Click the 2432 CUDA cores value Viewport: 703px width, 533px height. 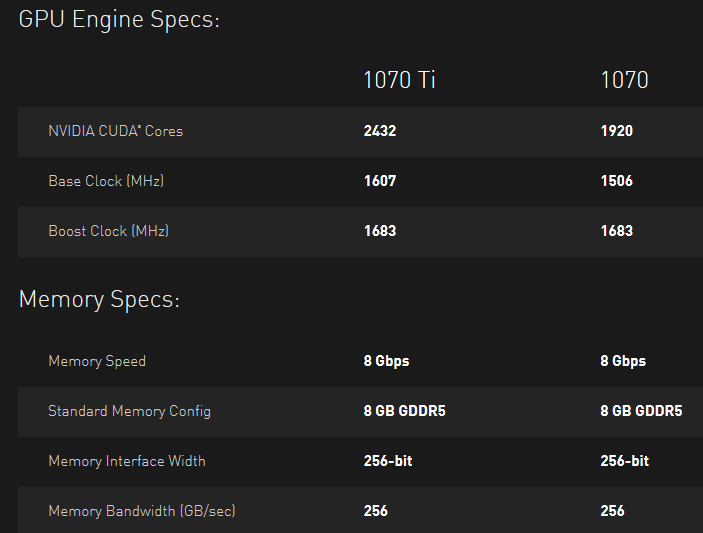click(x=380, y=131)
